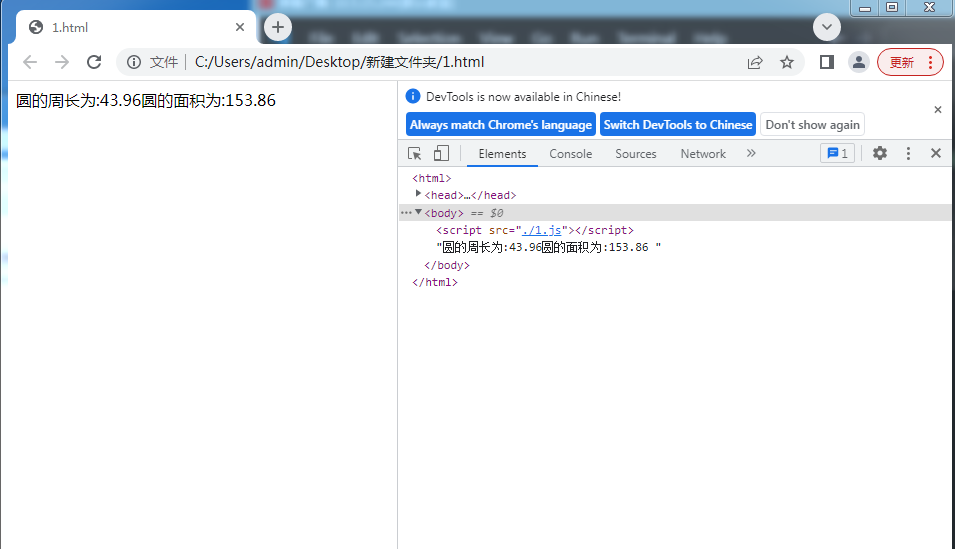The height and width of the screenshot is (549, 955).
Task: Share this page icon
Action: coord(755,62)
